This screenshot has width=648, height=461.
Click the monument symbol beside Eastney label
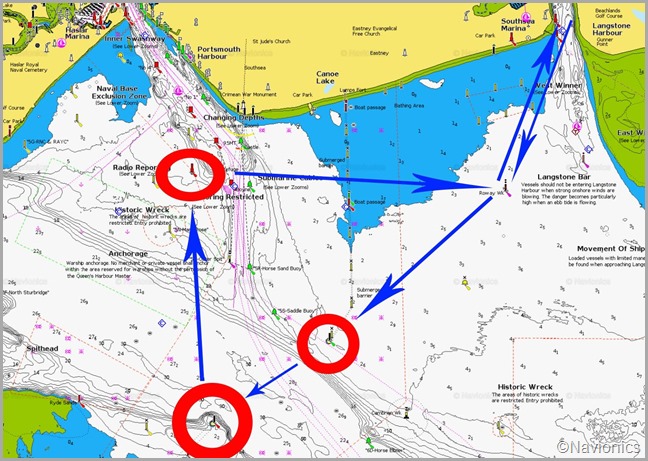tap(405, 52)
